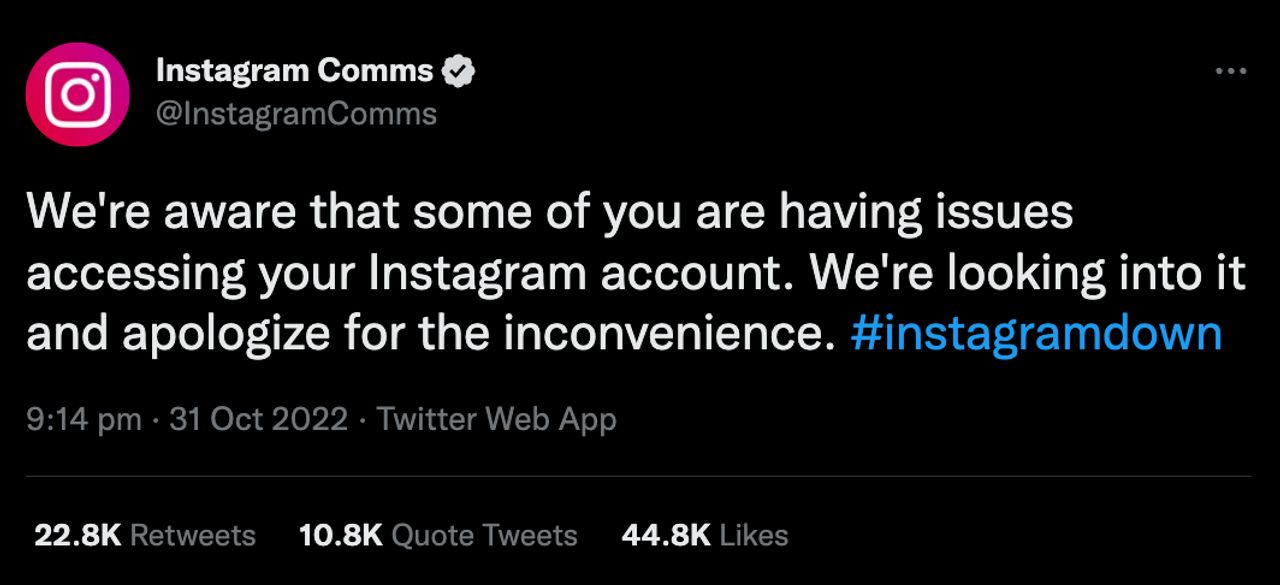Visit the @InstagramComms handle

point(296,114)
